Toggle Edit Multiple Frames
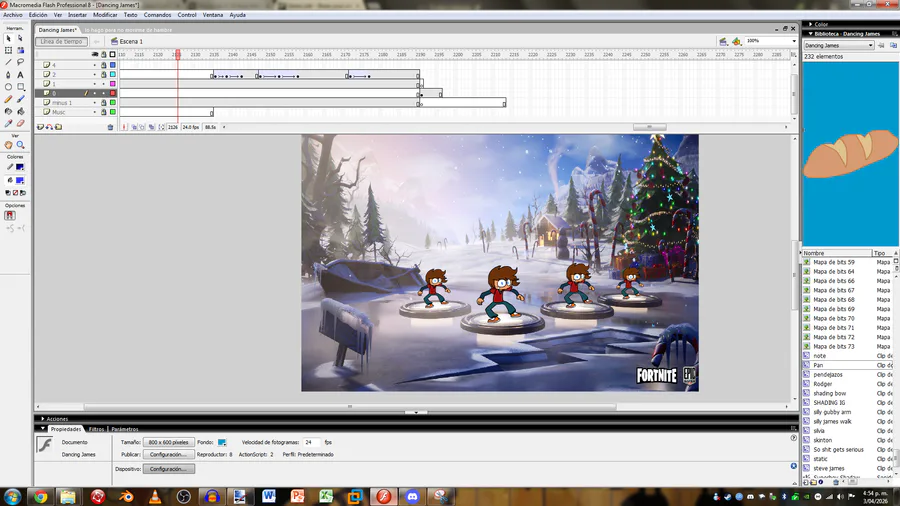900x506 pixels. click(152, 127)
